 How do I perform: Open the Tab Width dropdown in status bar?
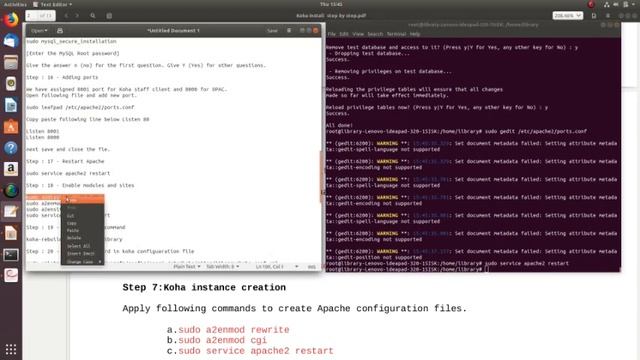[222, 267]
